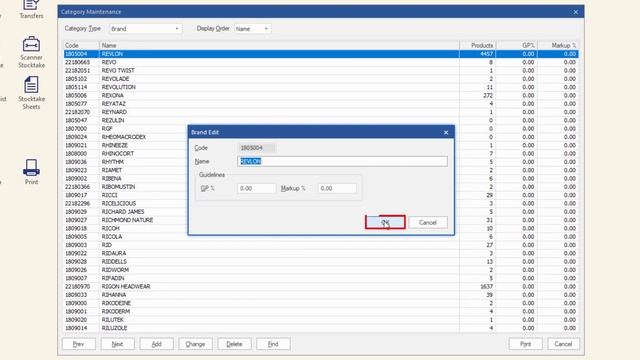Screen dimensions: 640x360
Task: Select the REZULIN row
Action: coord(321,120)
